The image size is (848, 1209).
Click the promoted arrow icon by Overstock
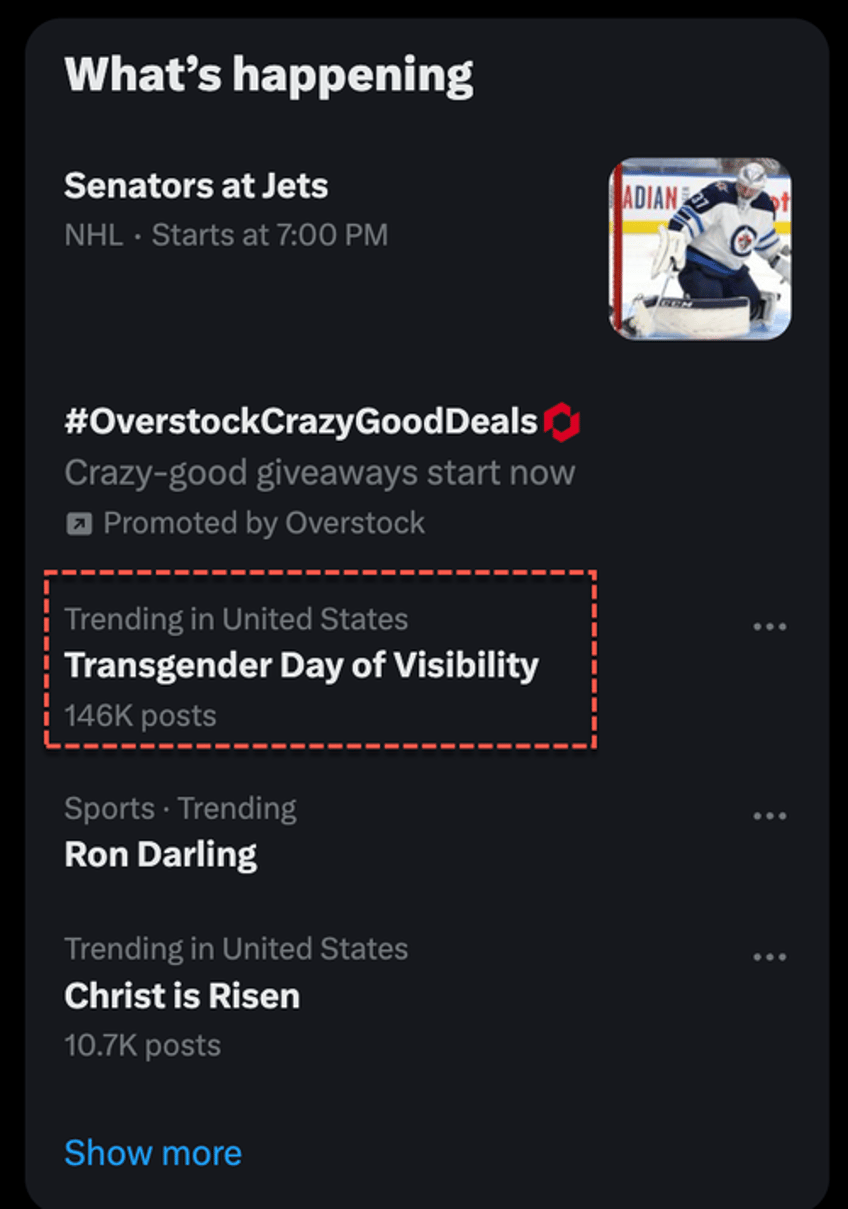coord(79,523)
